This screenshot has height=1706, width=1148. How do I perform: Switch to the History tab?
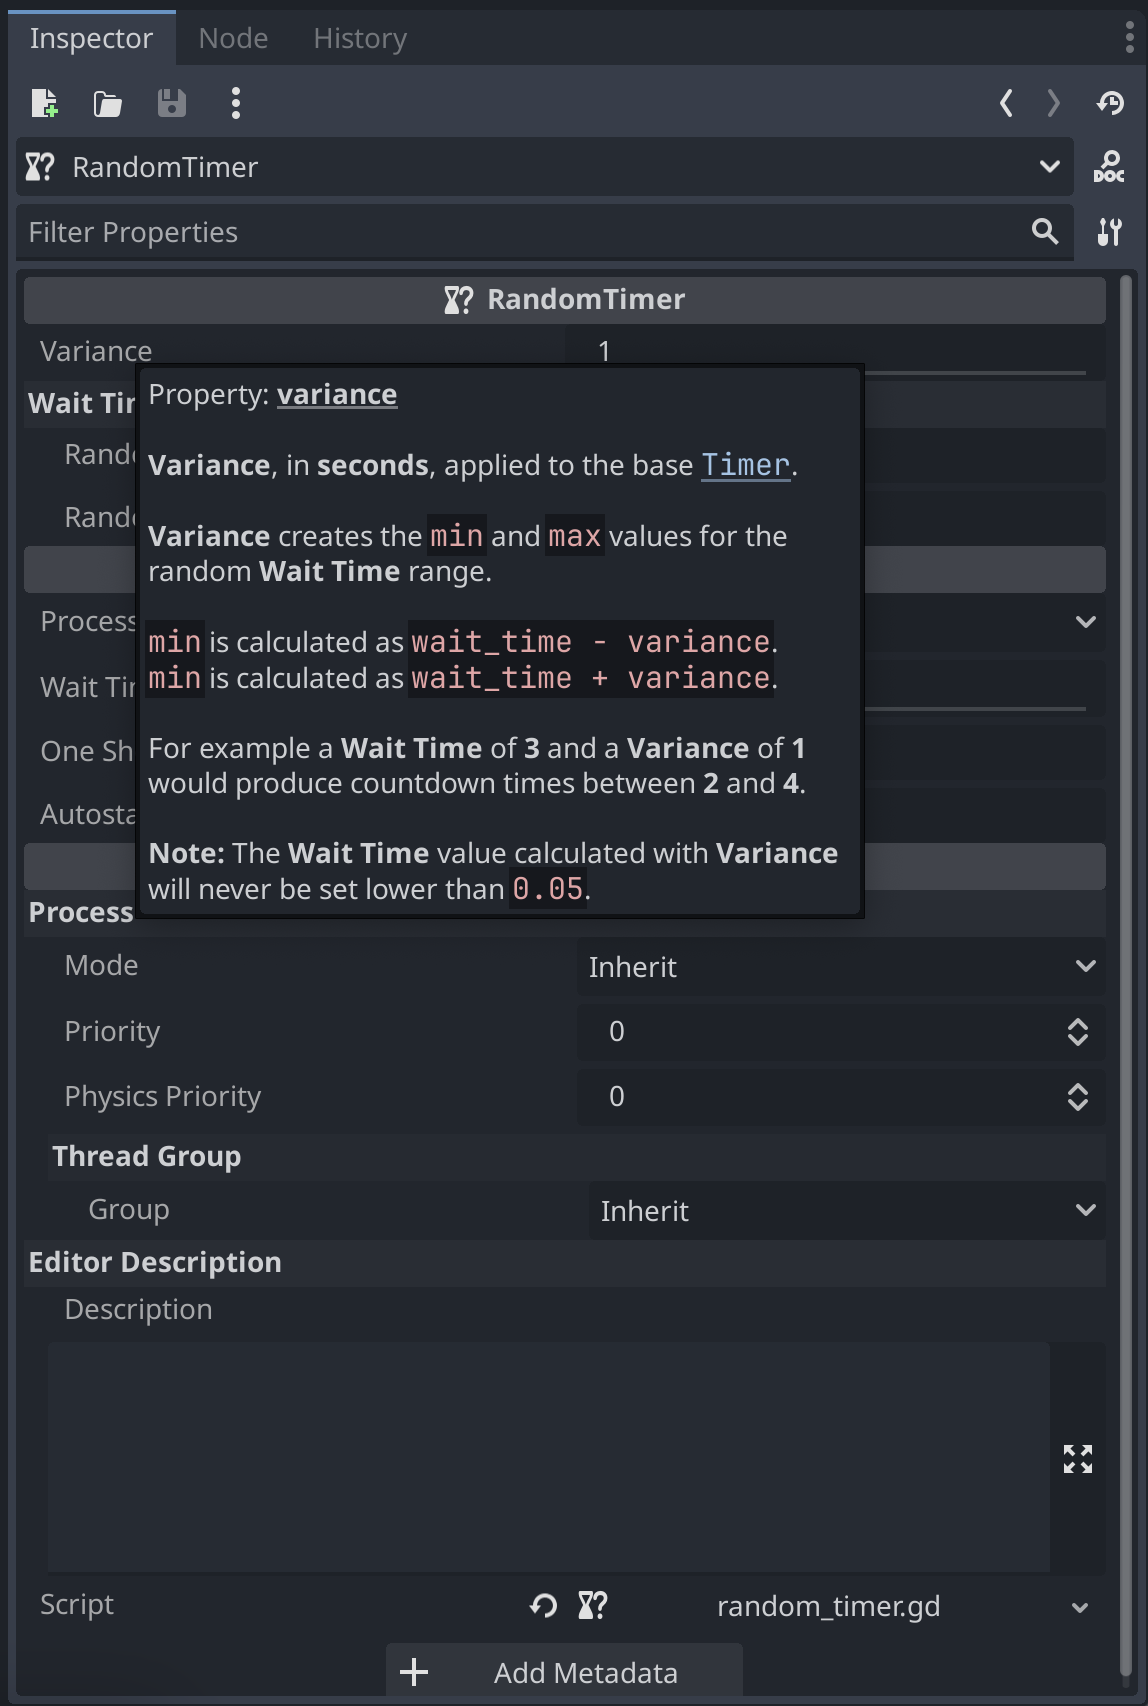[x=360, y=38]
